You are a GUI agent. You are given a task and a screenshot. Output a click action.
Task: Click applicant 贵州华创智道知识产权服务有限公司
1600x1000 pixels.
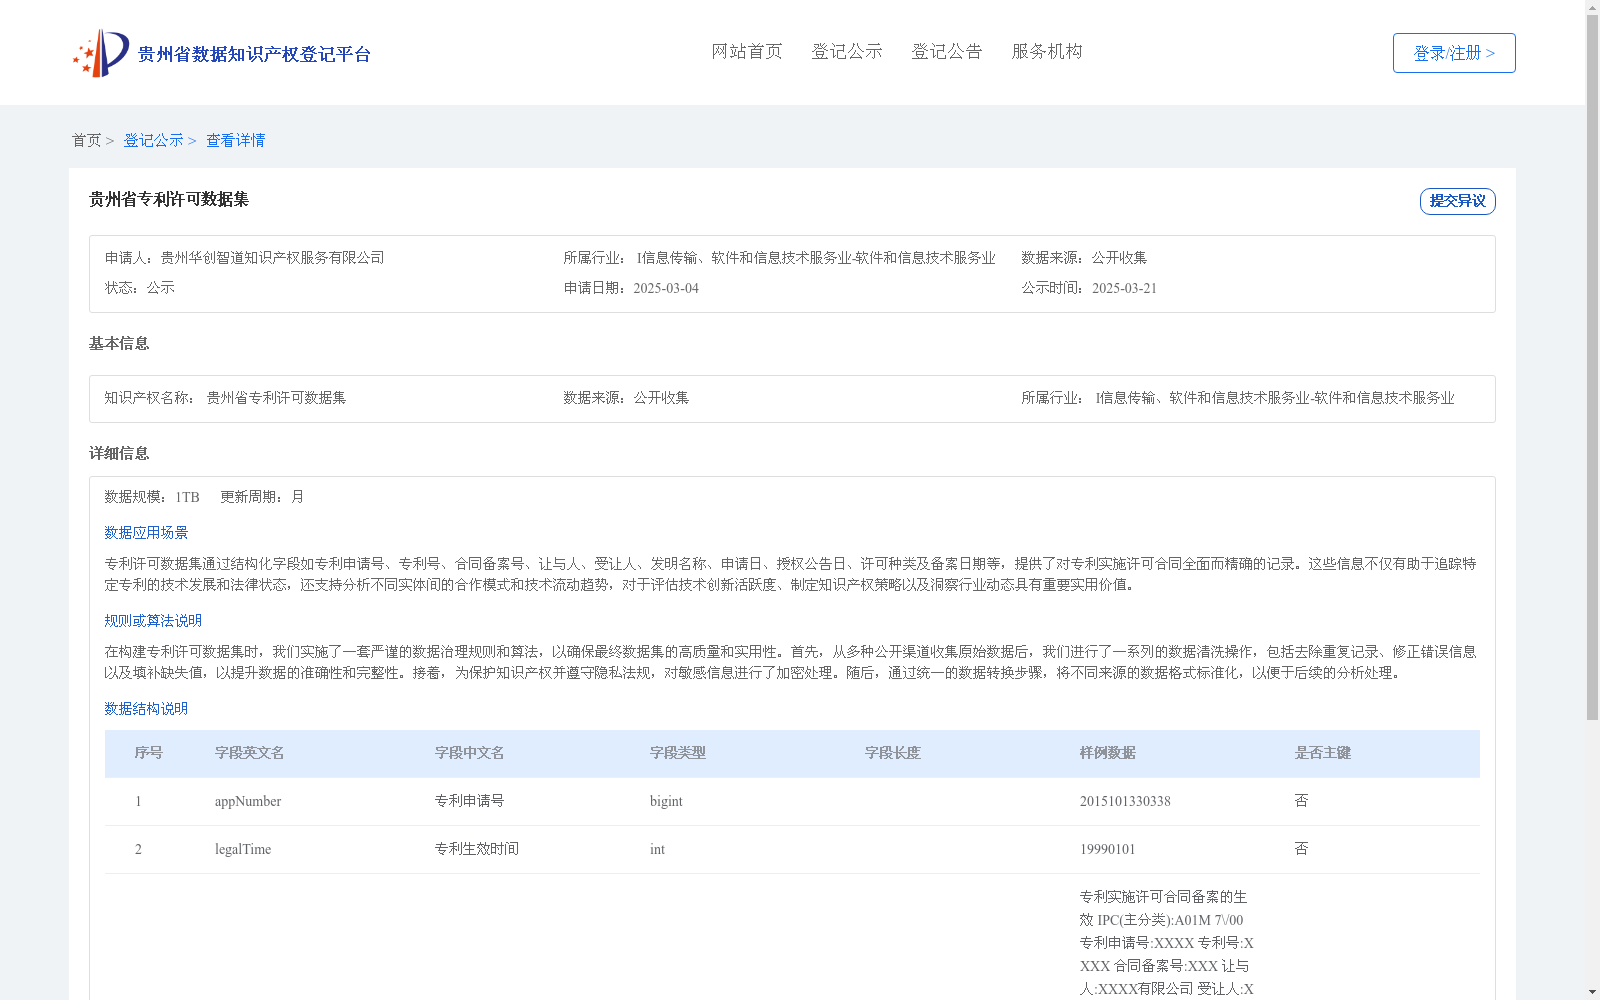(272, 258)
